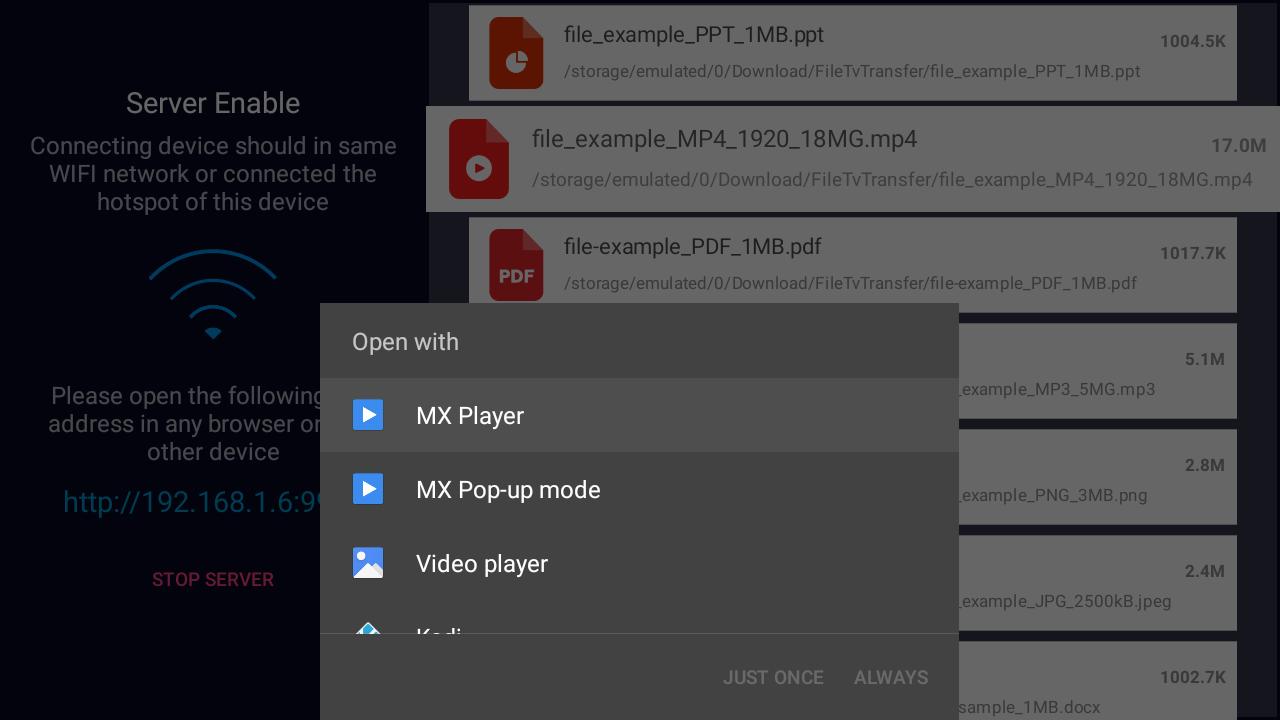
Task: Click the Server Enable heading
Action: coord(213,103)
